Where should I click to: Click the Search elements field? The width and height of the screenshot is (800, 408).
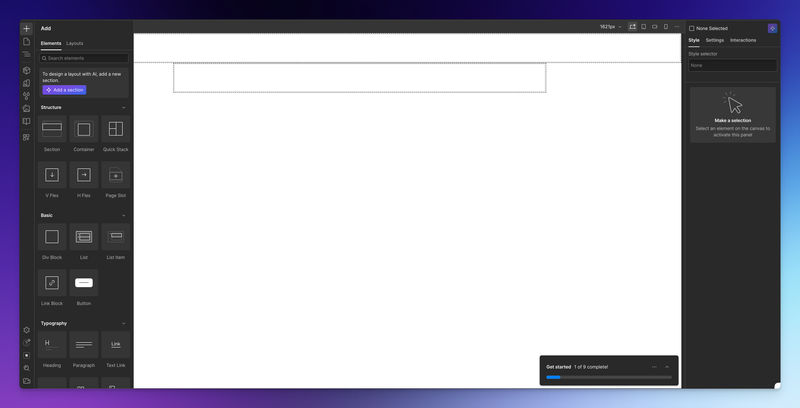pos(84,58)
